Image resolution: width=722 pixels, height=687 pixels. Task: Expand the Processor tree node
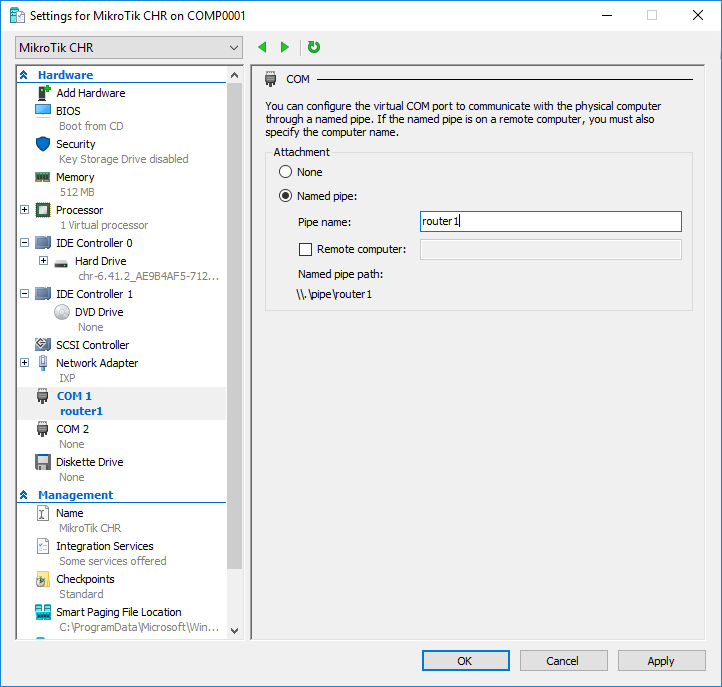(24, 210)
